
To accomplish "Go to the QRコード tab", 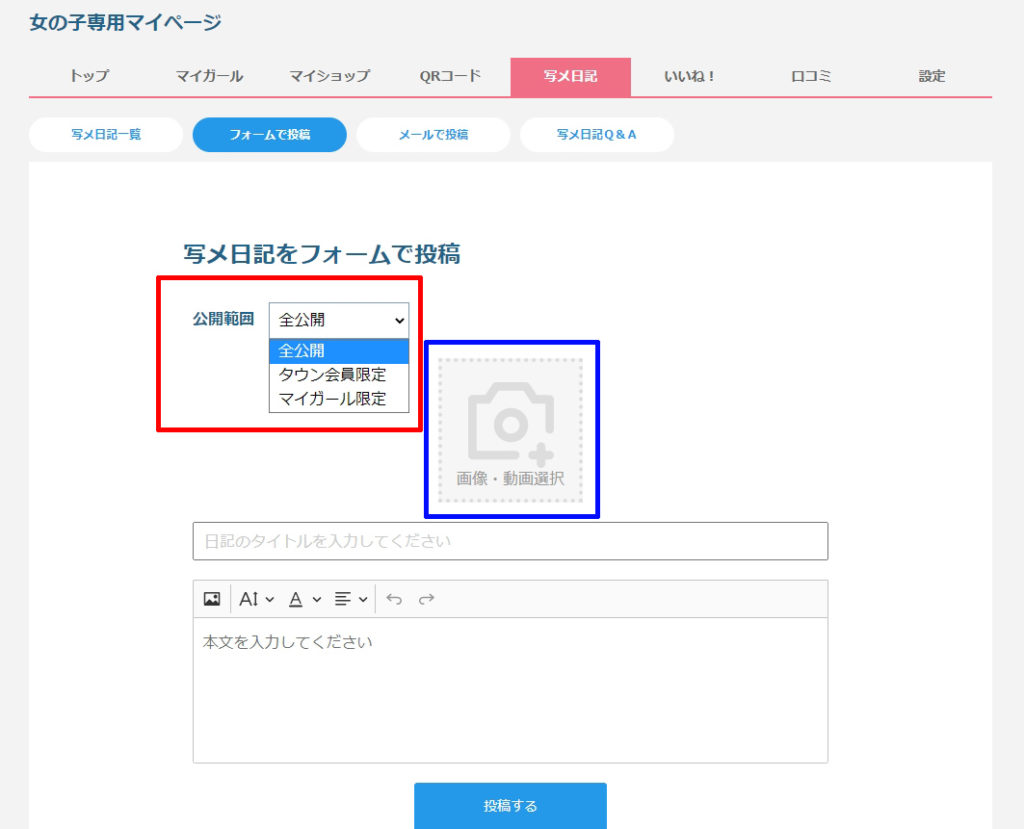I will tap(450, 76).
